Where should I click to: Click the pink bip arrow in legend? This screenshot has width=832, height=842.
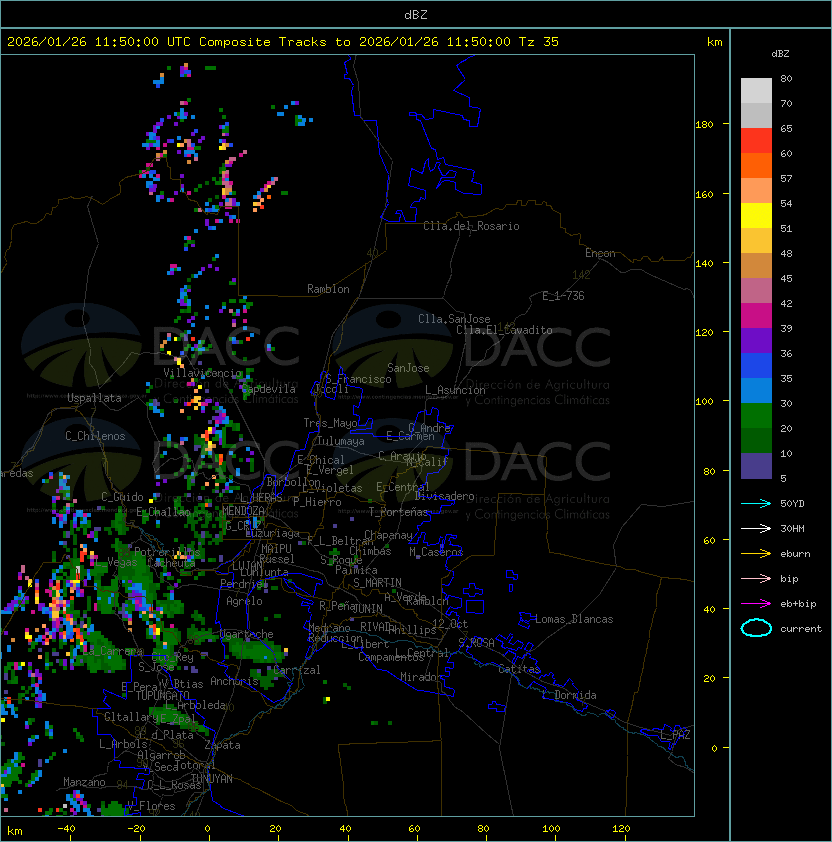click(x=756, y=578)
